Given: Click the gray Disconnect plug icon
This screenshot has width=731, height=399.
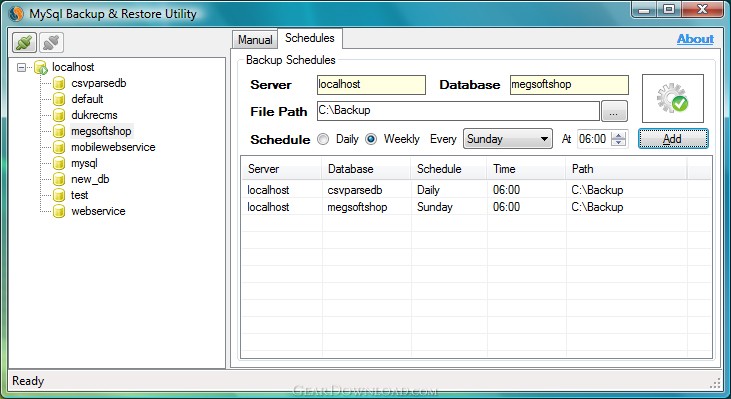Looking at the screenshot, I should [51, 43].
